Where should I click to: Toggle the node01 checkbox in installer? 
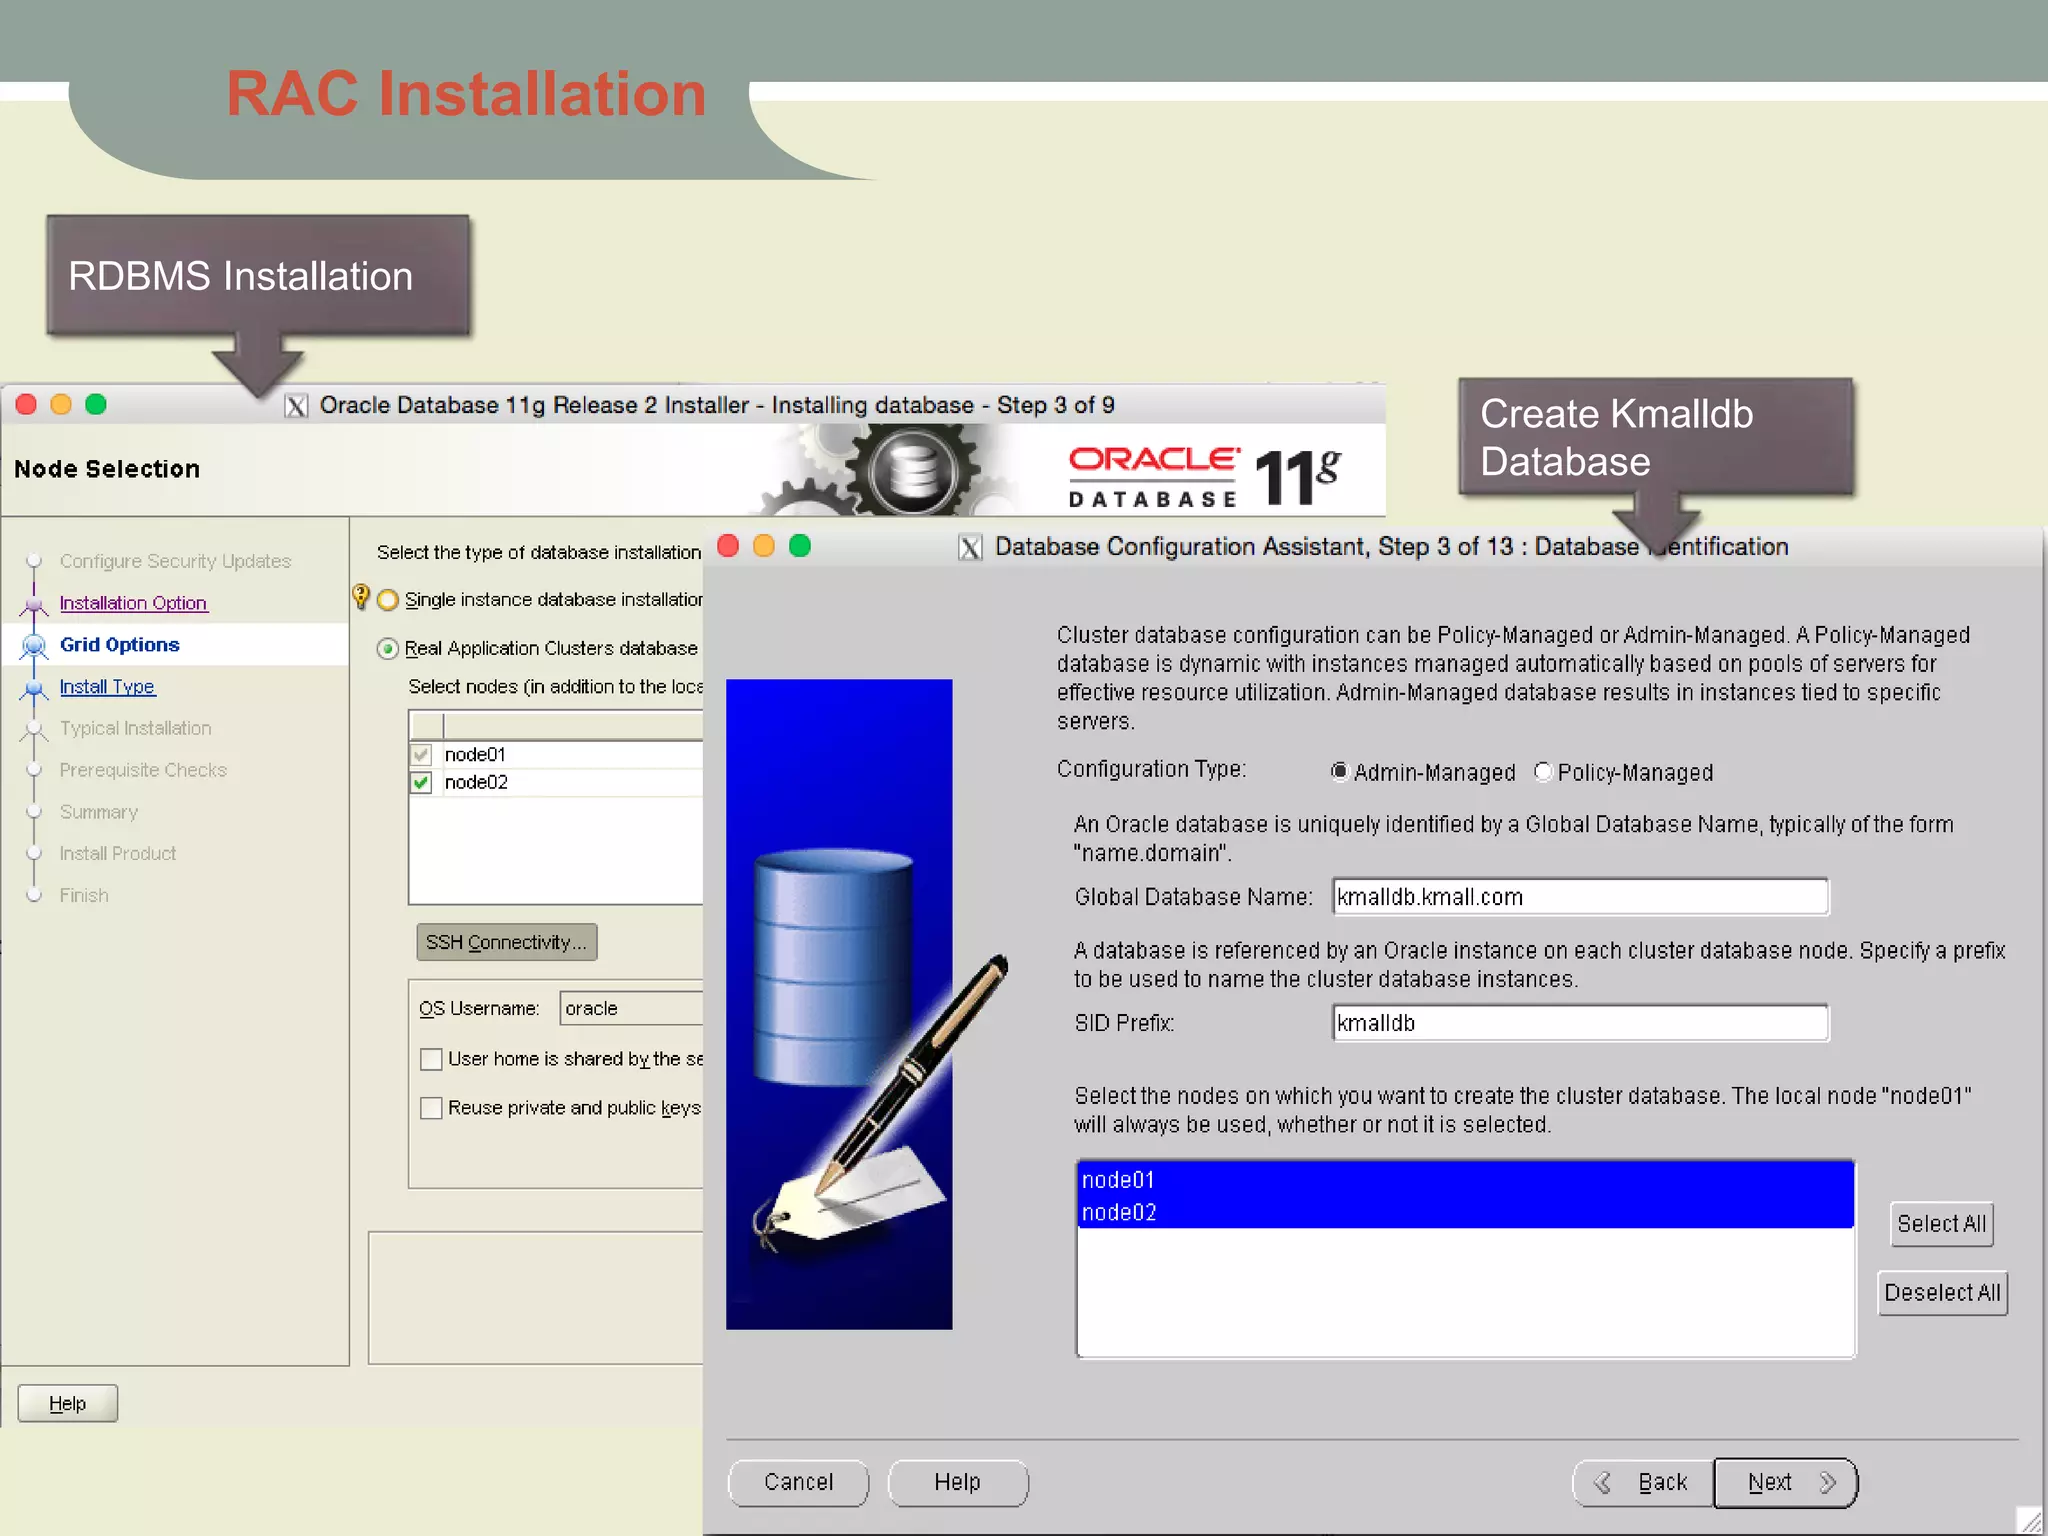422,755
